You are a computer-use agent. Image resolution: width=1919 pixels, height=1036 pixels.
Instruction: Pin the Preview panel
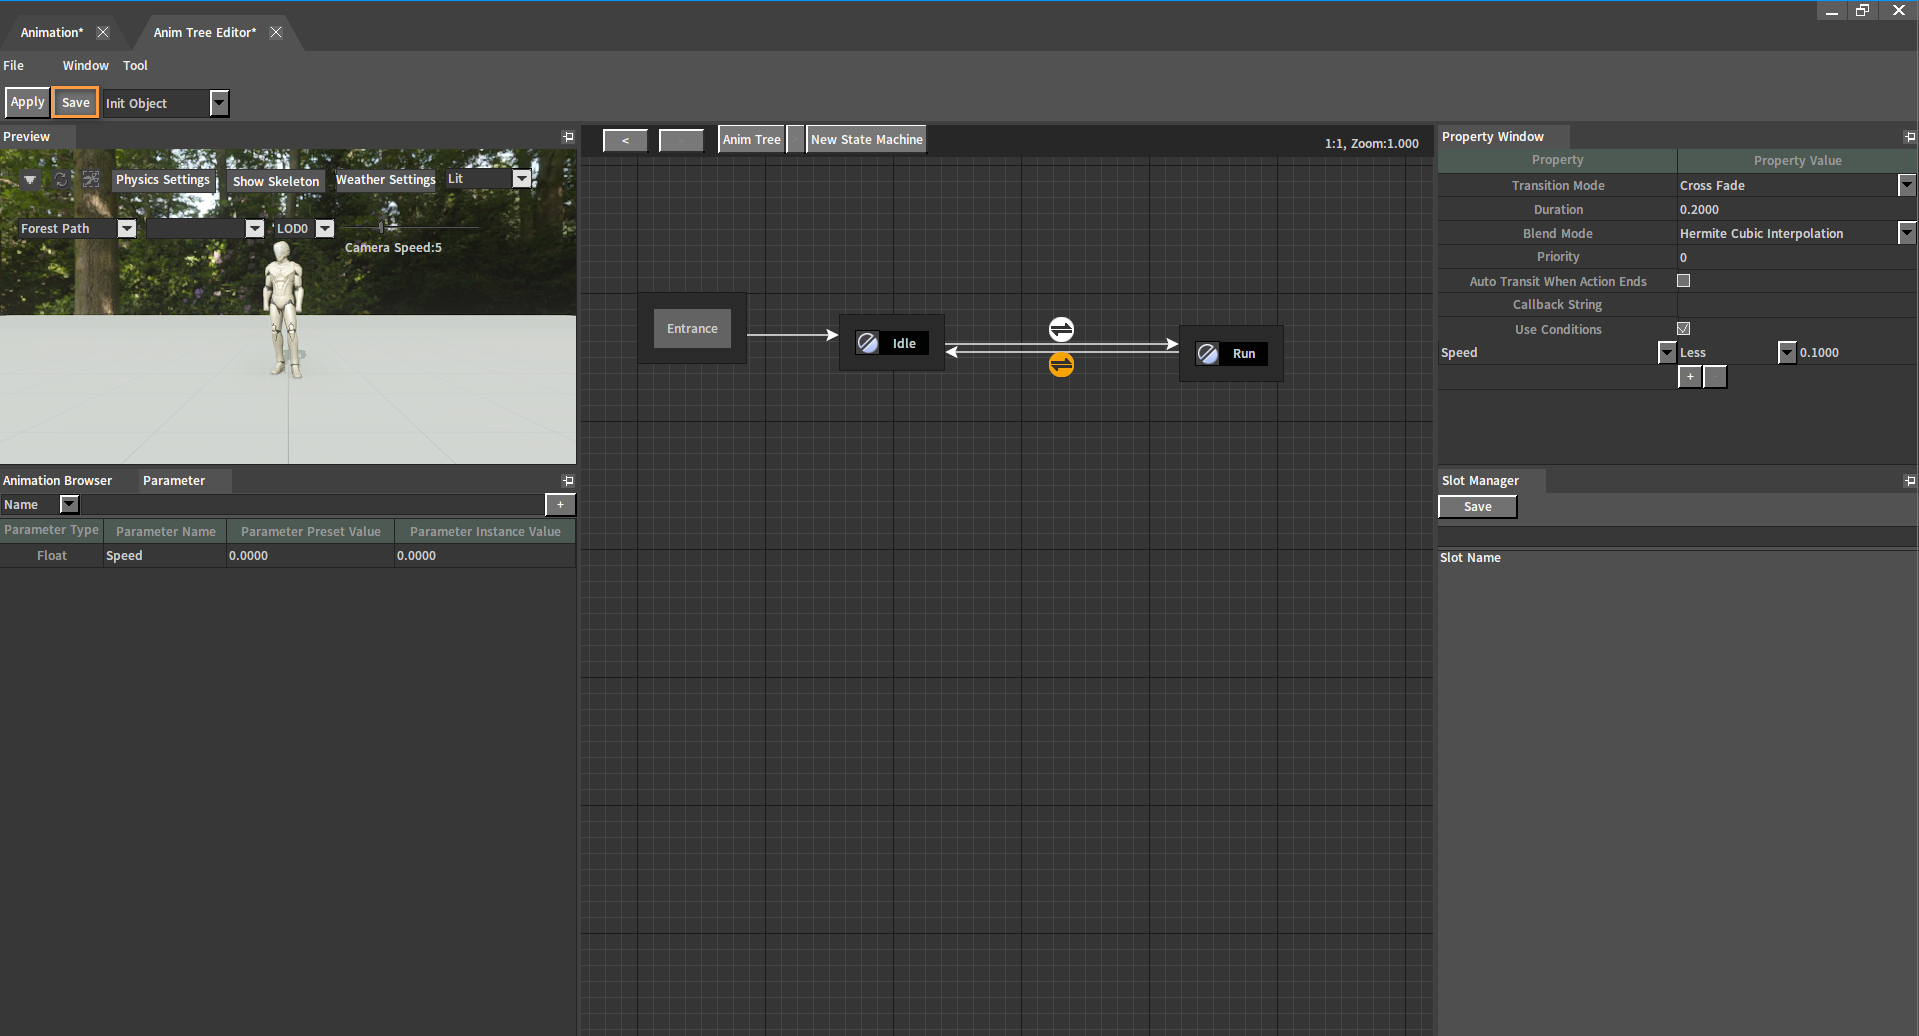[568, 137]
